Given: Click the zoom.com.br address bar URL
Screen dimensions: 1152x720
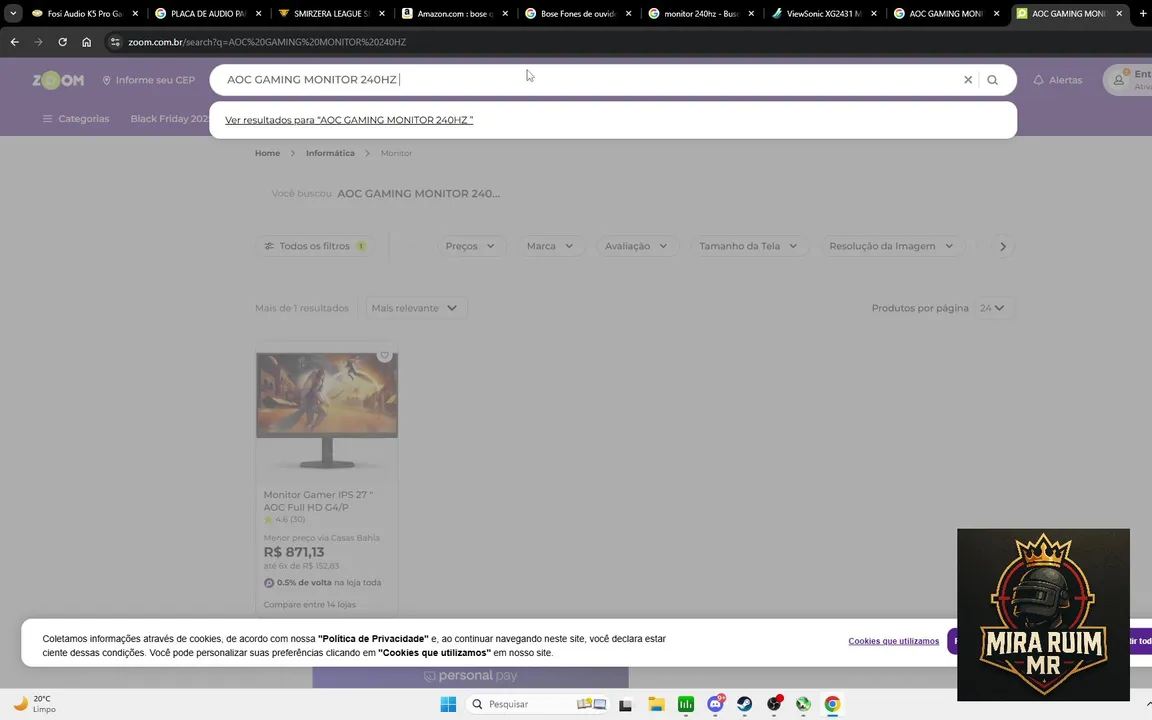Looking at the screenshot, I should pyautogui.click(x=267, y=42).
